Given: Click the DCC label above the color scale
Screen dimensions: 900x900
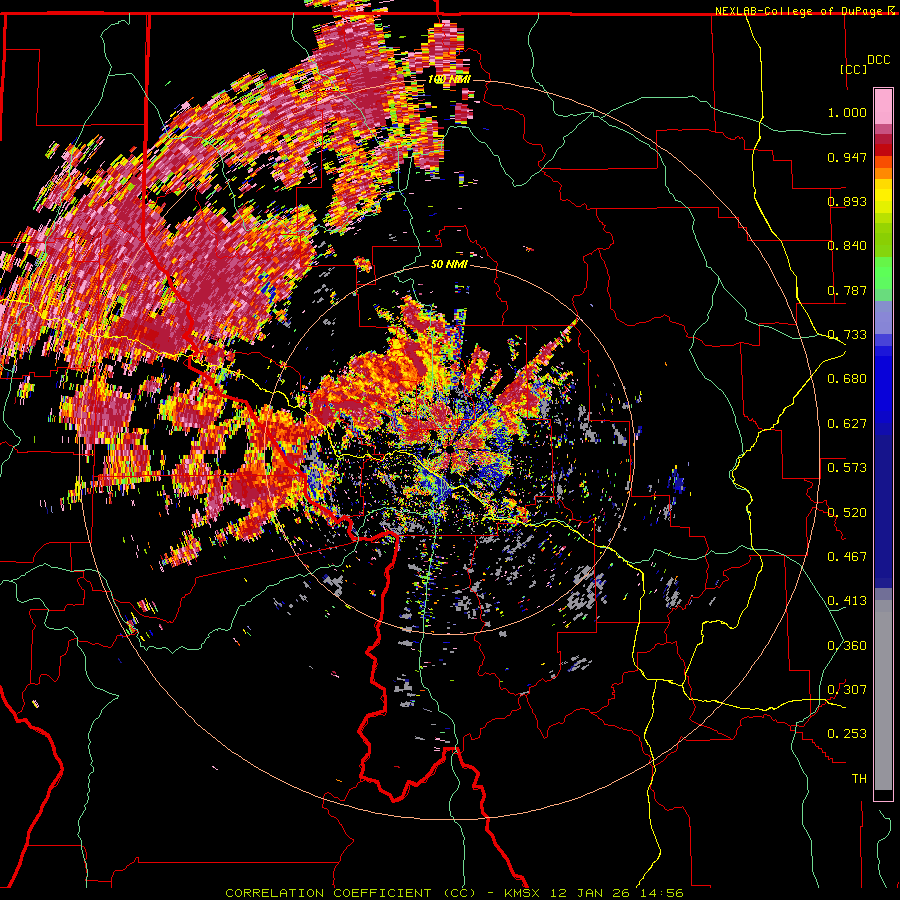Looking at the screenshot, I should (x=878, y=60).
